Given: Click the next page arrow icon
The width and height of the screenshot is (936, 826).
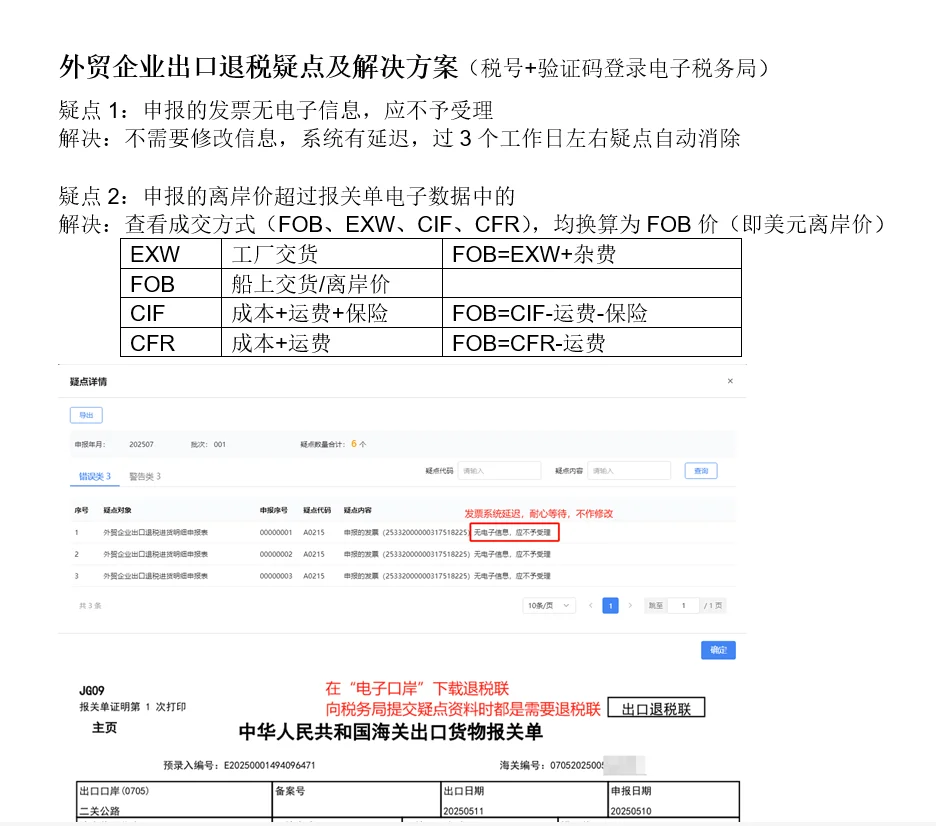Looking at the screenshot, I should click(631, 605).
